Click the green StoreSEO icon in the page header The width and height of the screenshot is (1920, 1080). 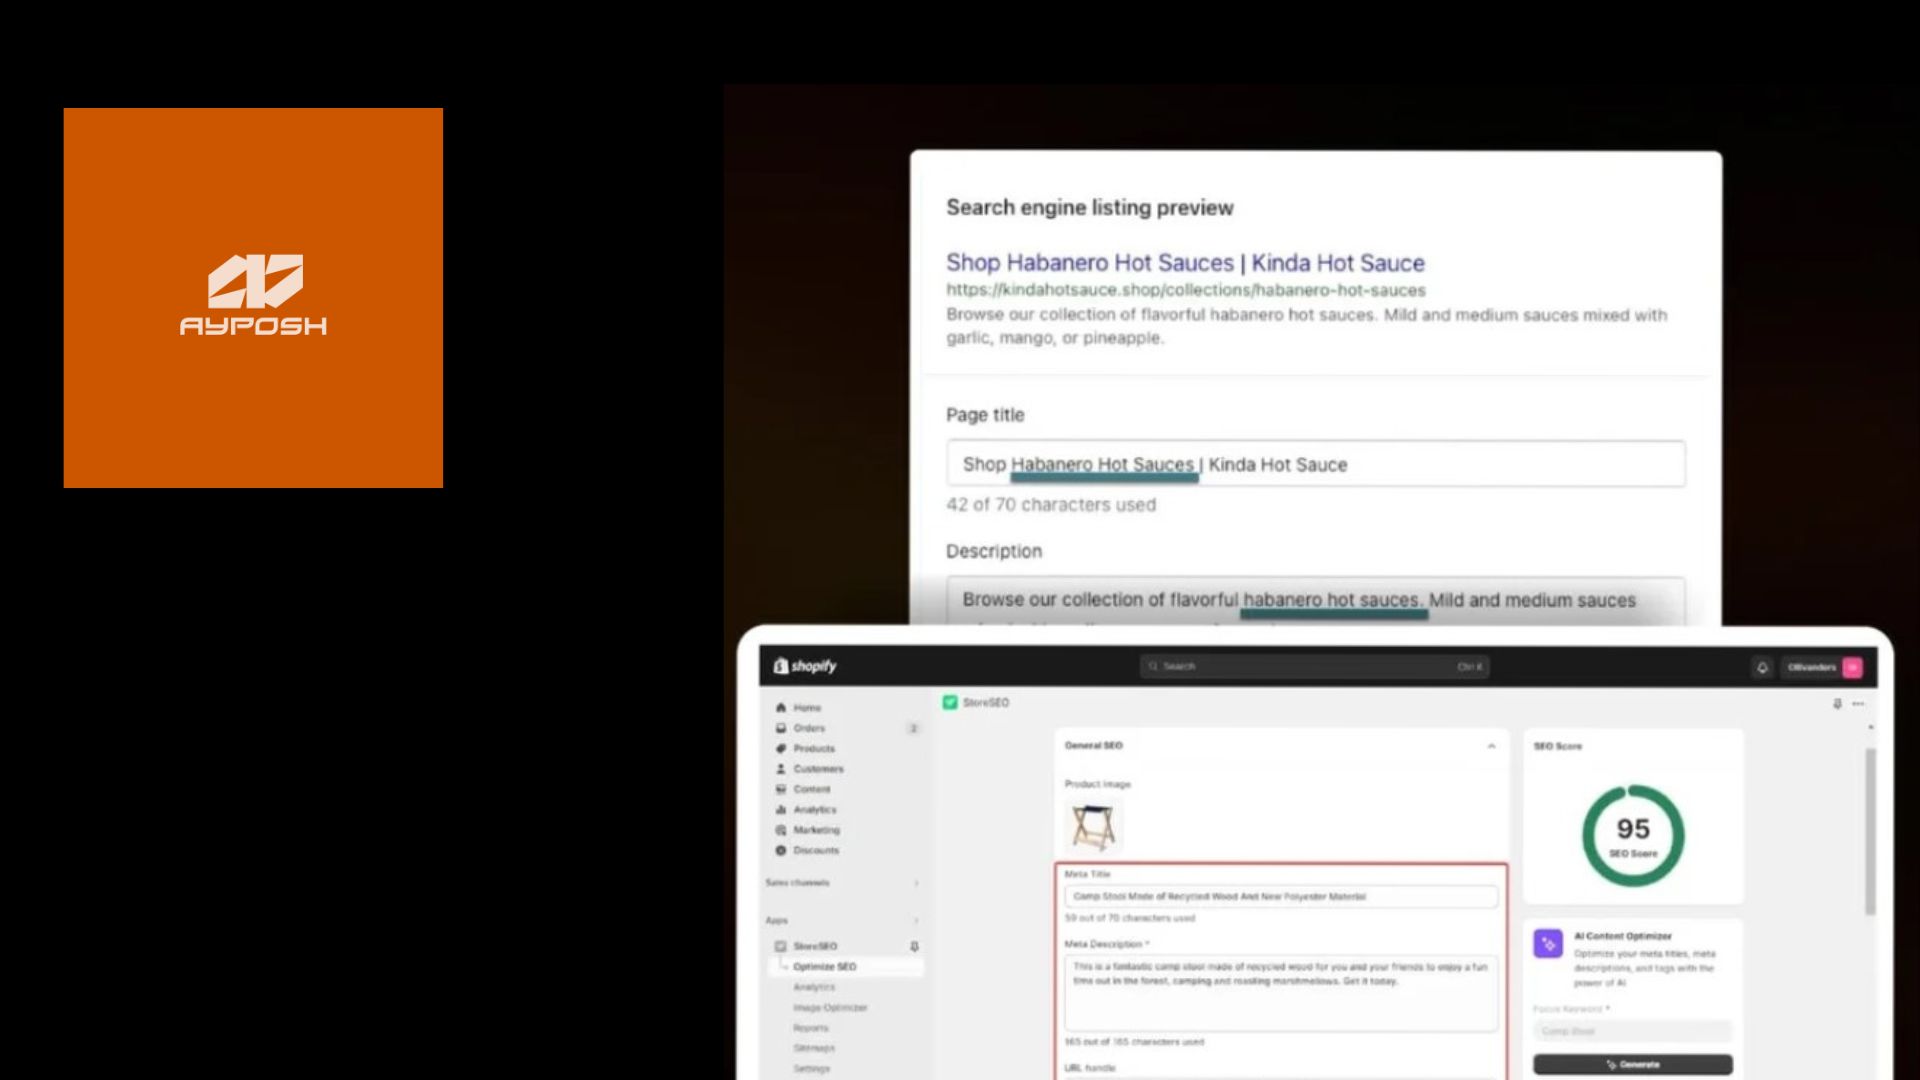(950, 703)
